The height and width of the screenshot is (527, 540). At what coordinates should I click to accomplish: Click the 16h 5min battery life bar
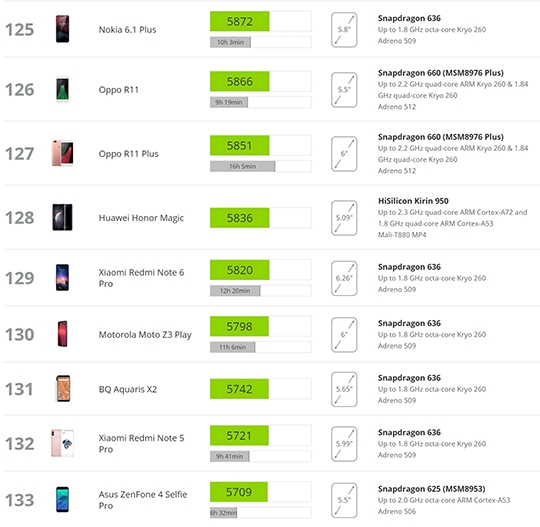[x=242, y=166]
